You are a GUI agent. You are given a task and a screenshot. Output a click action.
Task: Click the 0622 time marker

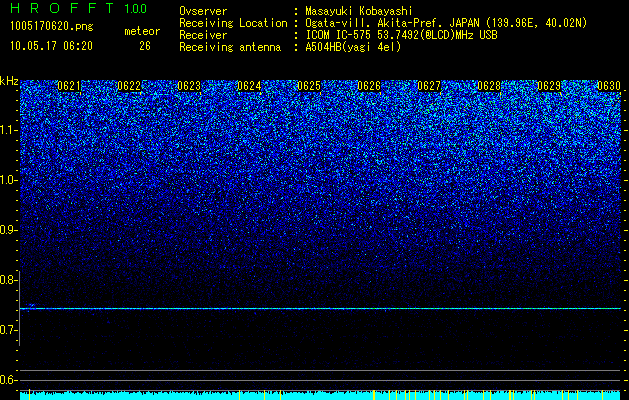pos(129,86)
